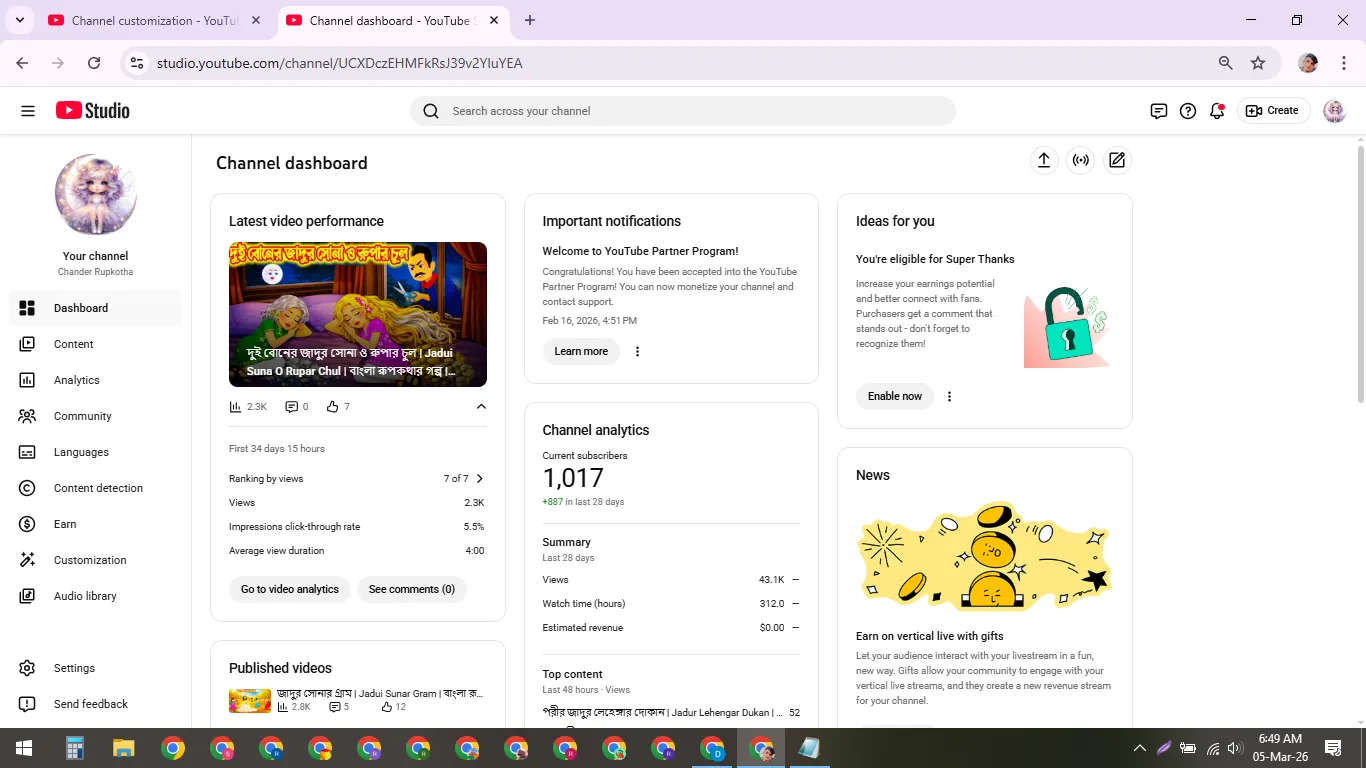Image resolution: width=1366 pixels, height=768 pixels.
Task: Click the upload videos arrow icon
Action: [1044, 160]
